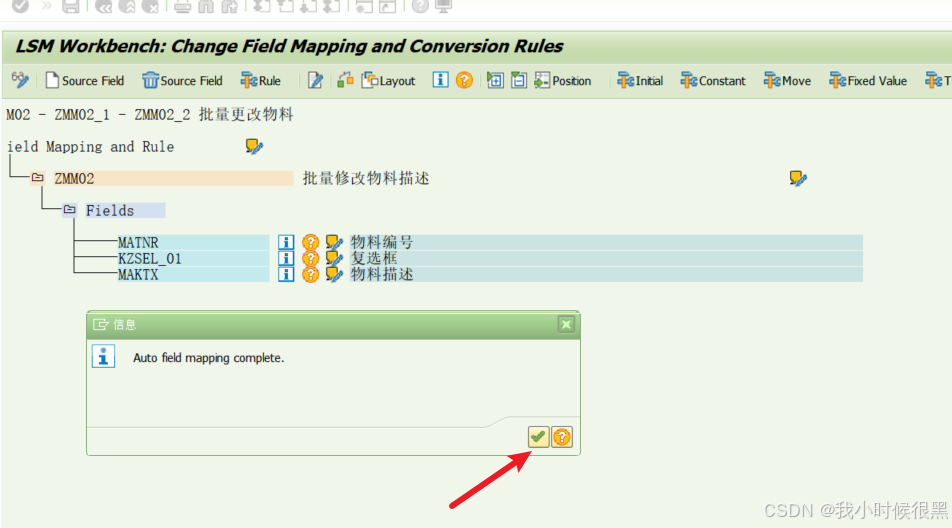Viewport: 952px width, 528px height.
Task: Click the 物料描述 description text
Action: coord(382,274)
